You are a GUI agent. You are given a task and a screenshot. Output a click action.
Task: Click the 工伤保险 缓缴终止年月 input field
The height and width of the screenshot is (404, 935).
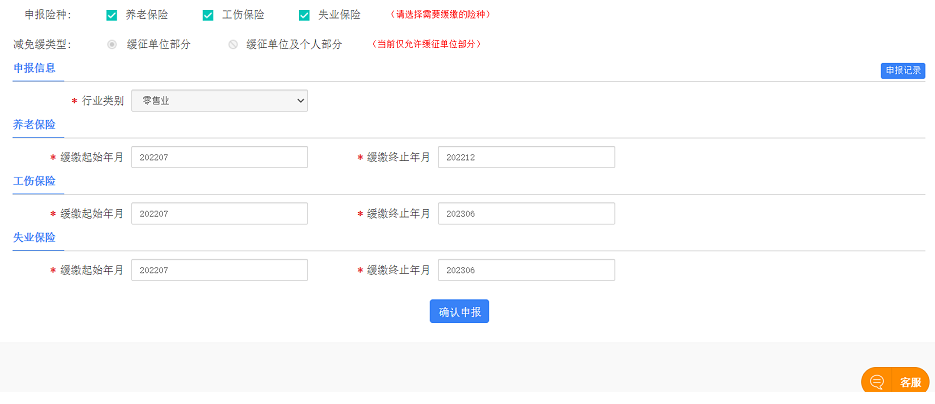pyautogui.click(x=526, y=214)
